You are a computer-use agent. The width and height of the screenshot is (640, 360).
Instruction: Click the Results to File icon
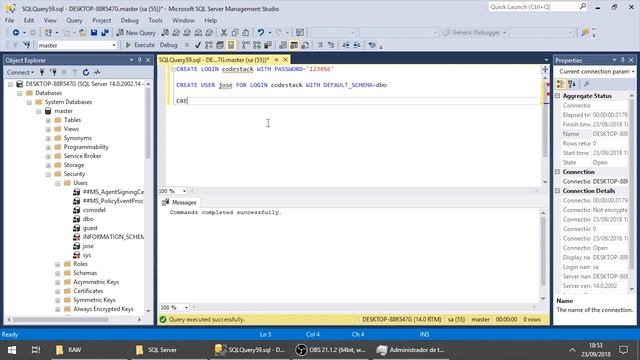[x=305, y=45]
